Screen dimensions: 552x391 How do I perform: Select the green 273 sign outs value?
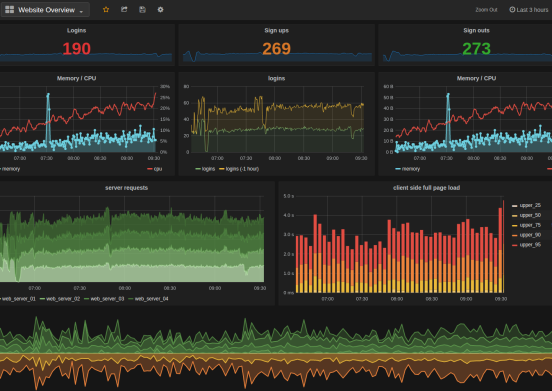pyautogui.click(x=476, y=49)
